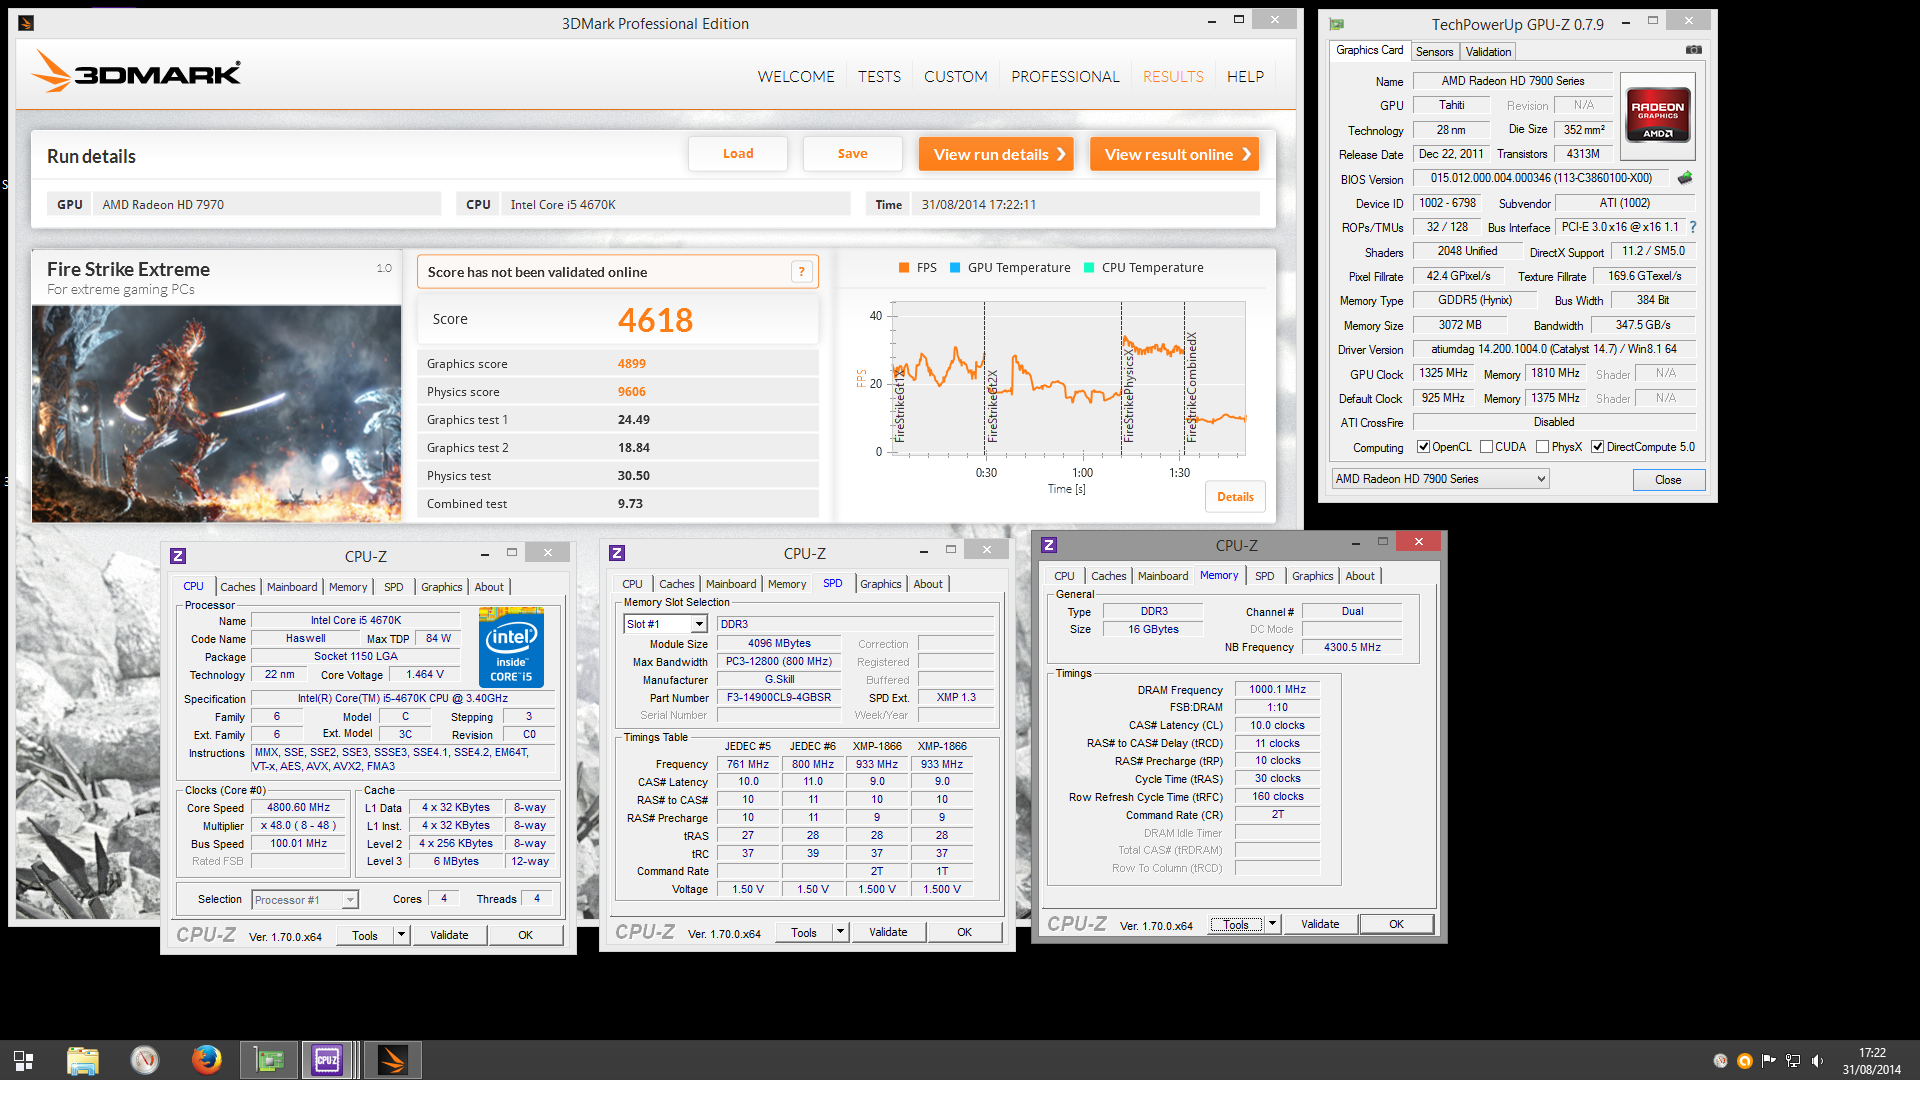1920x1114 pixels.
Task: Toggle the PhysX checkbox in GPU-Z
Action: [1543, 447]
